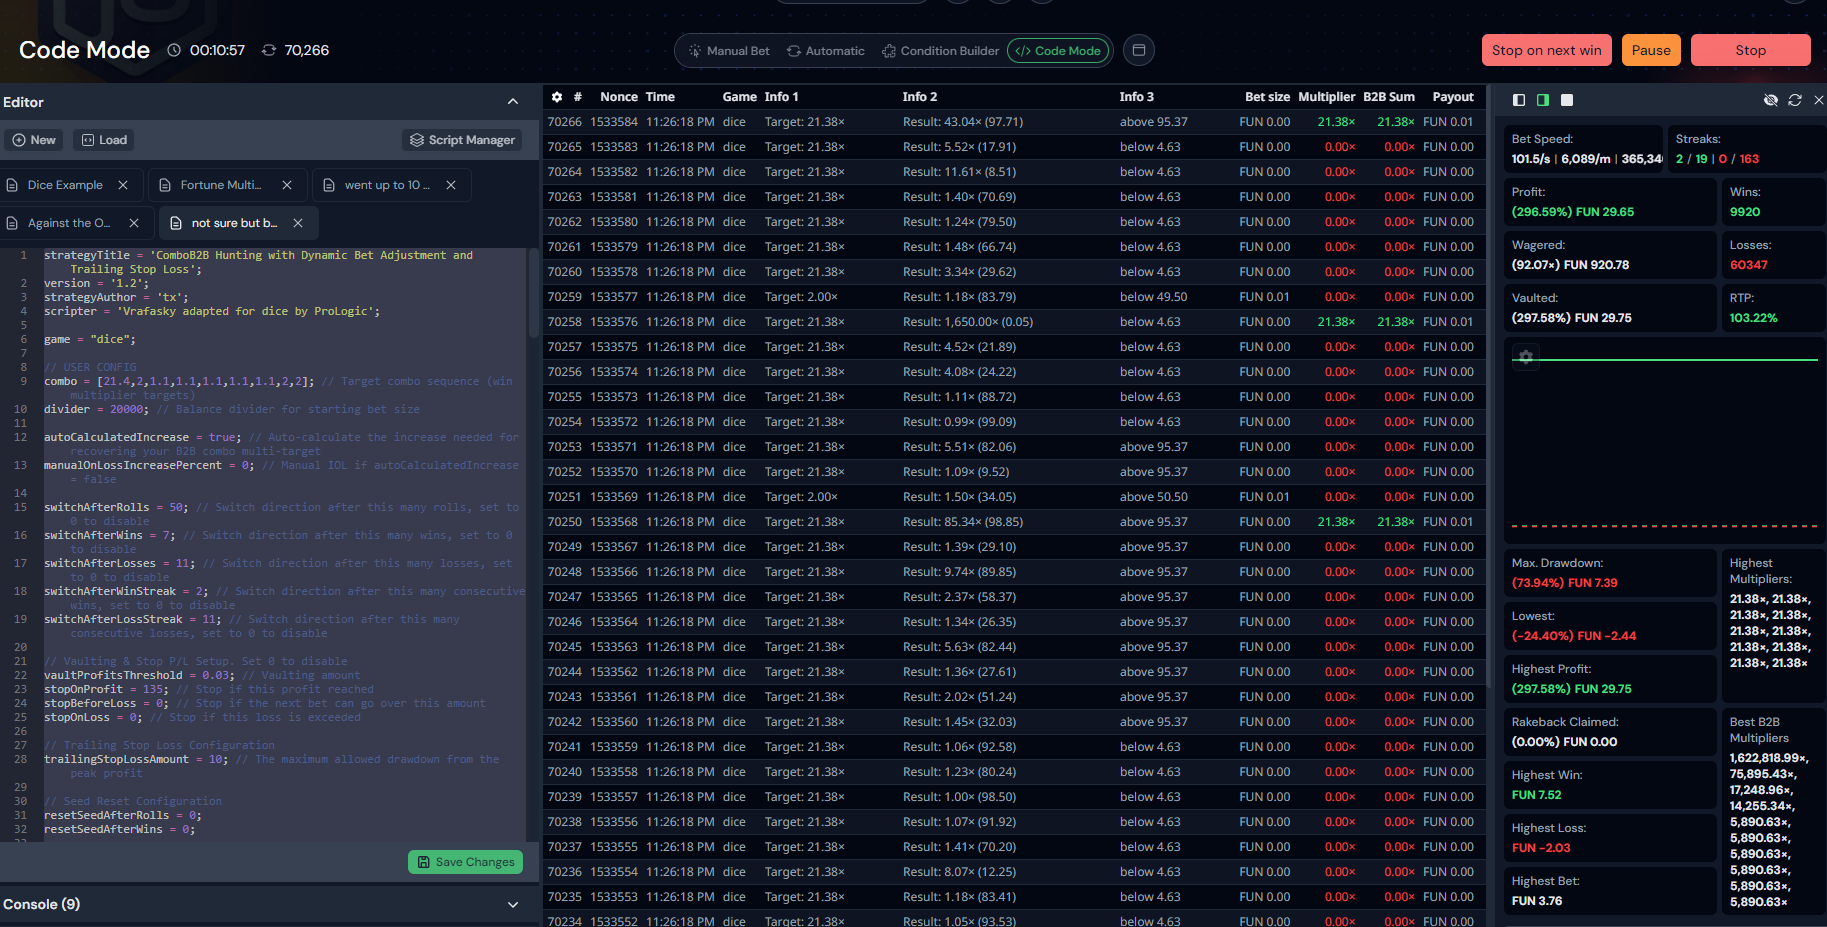This screenshot has width=1827, height=927.
Task: Click the orange Pause button
Action: coord(1651,50)
